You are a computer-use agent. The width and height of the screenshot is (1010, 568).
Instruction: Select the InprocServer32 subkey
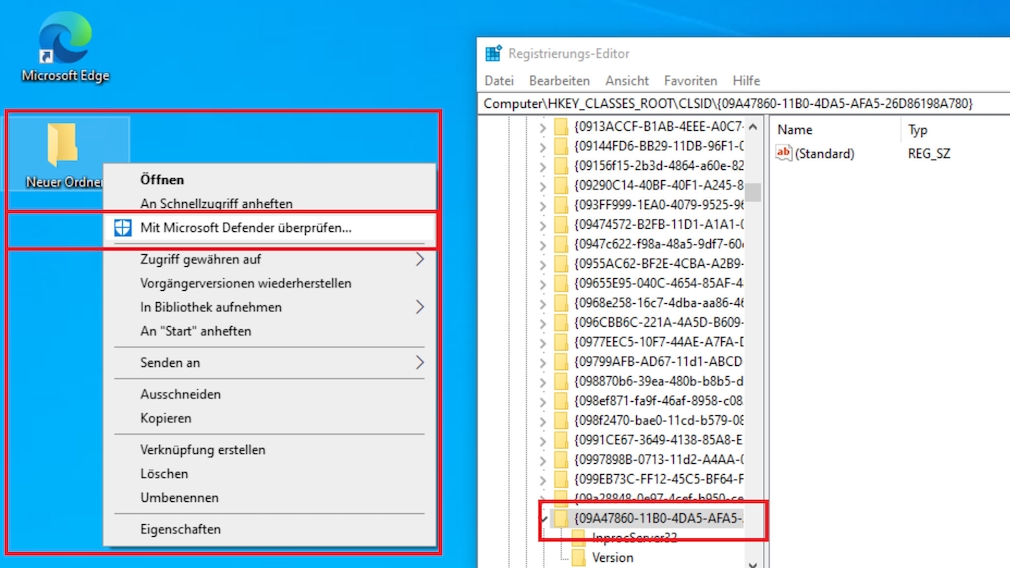click(x=634, y=538)
